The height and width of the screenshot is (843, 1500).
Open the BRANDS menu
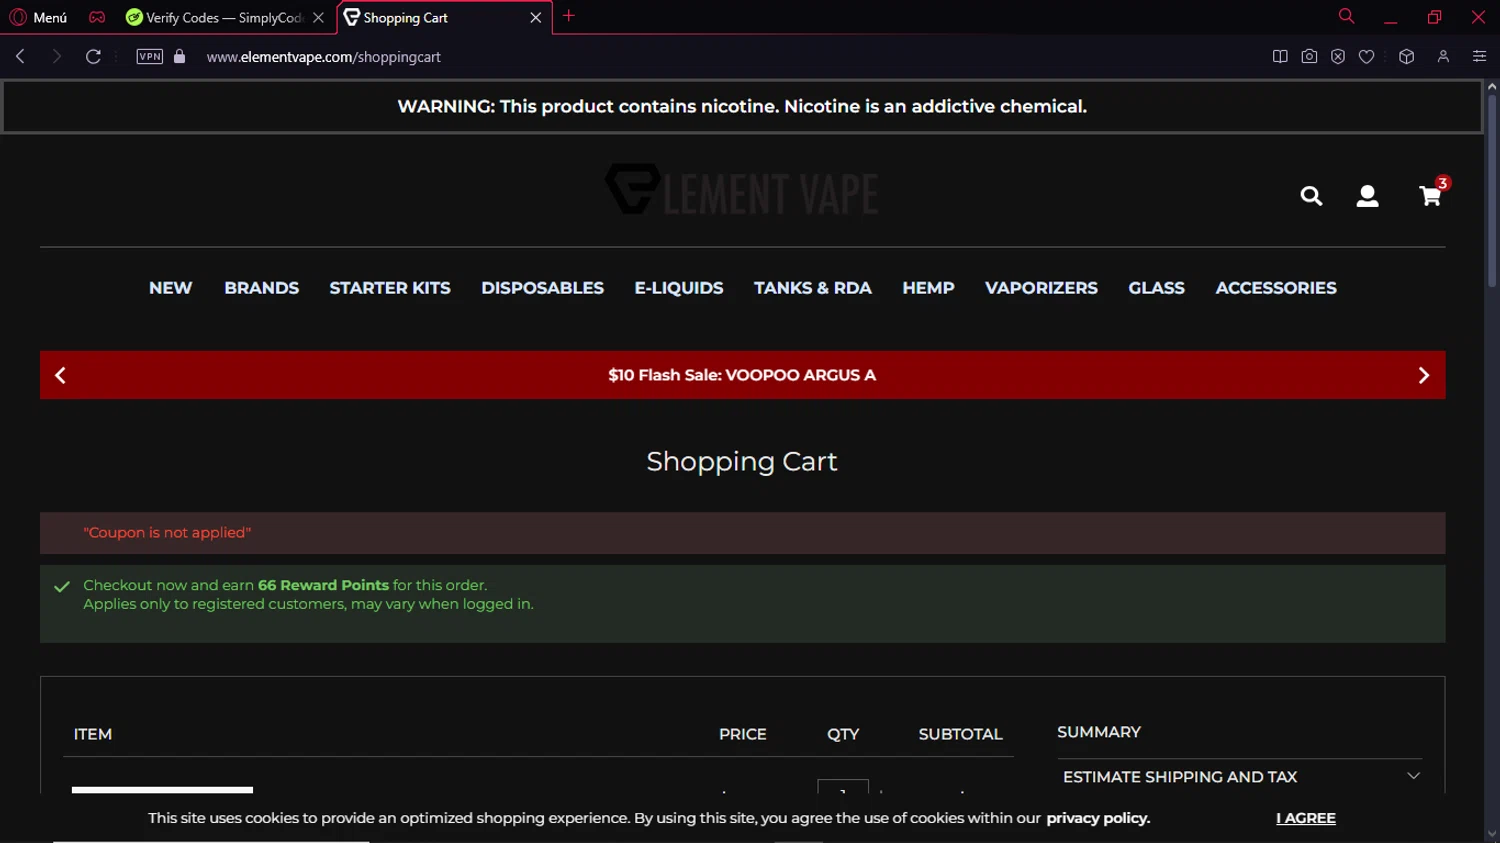click(261, 288)
